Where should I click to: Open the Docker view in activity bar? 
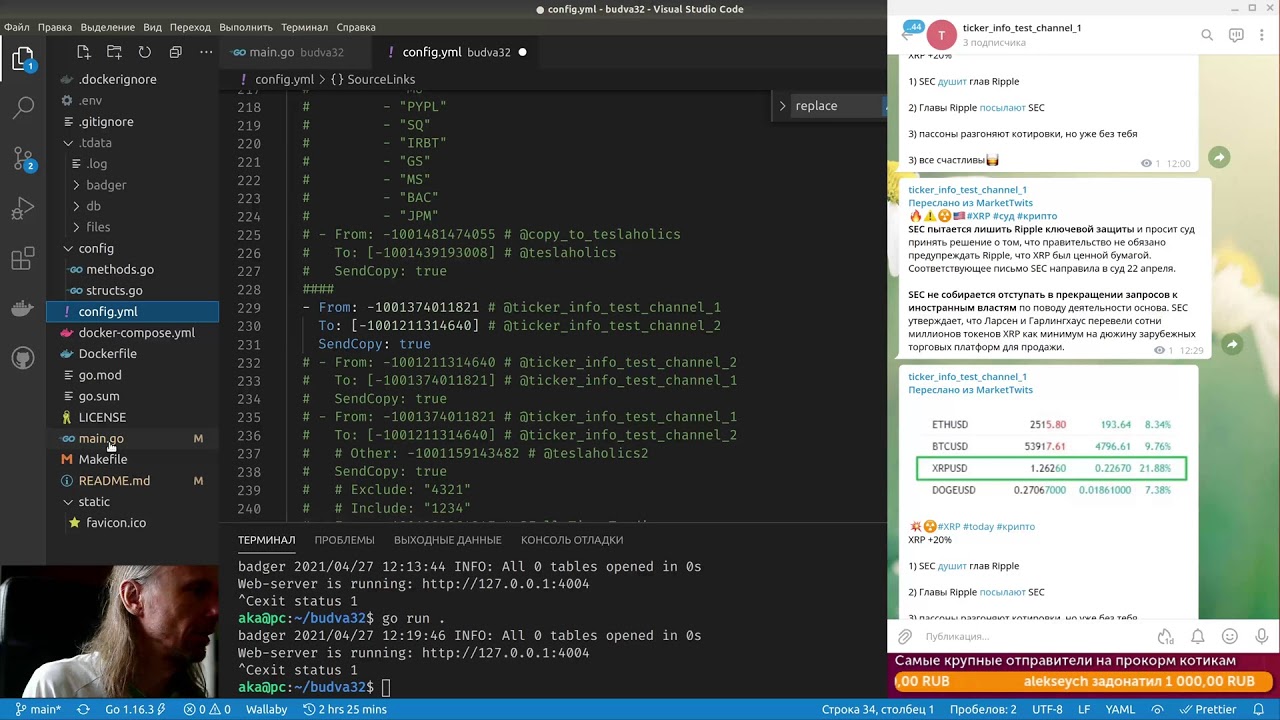coord(22,308)
